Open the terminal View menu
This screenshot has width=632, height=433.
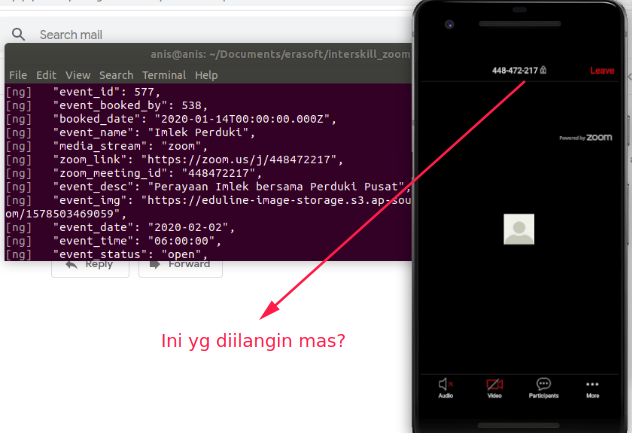coord(78,75)
